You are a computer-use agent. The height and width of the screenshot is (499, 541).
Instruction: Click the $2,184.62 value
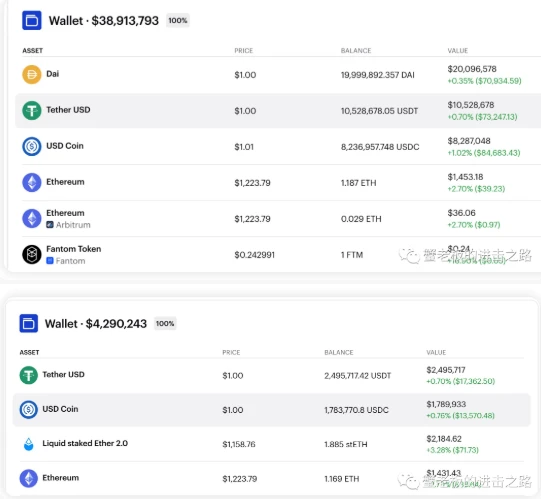coord(444,439)
